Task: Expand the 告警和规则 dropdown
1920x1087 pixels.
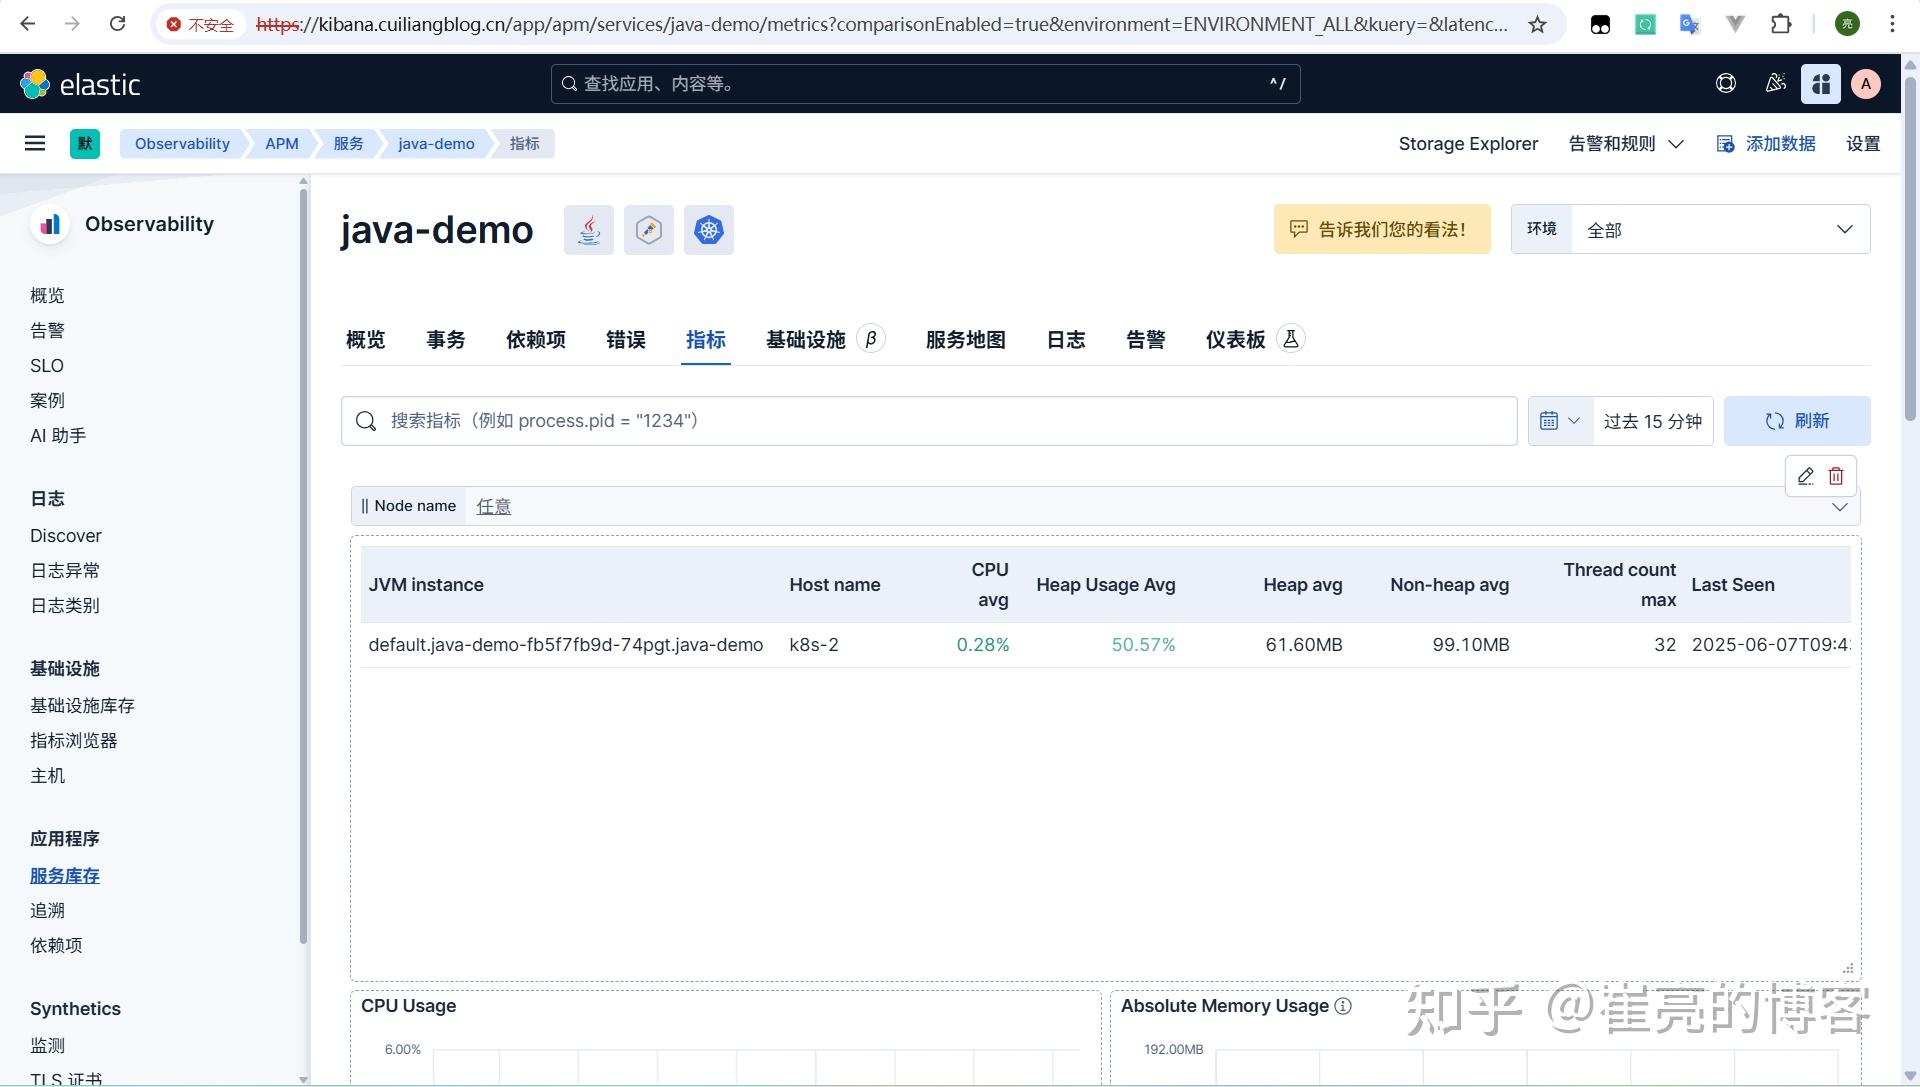Action: [x=1624, y=143]
